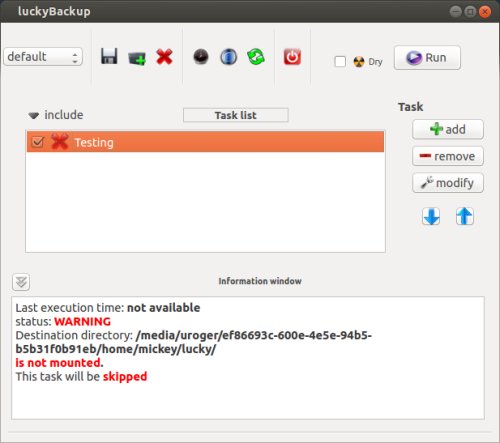Move task up with blue arrow
Image resolution: width=500 pixels, height=443 pixels.
click(x=464, y=216)
